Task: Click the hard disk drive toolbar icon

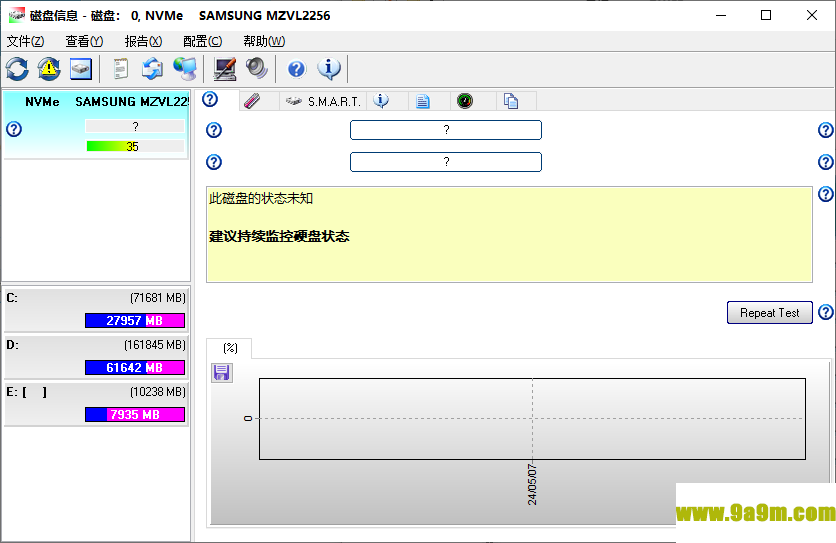Action: (x=81, y=69)
